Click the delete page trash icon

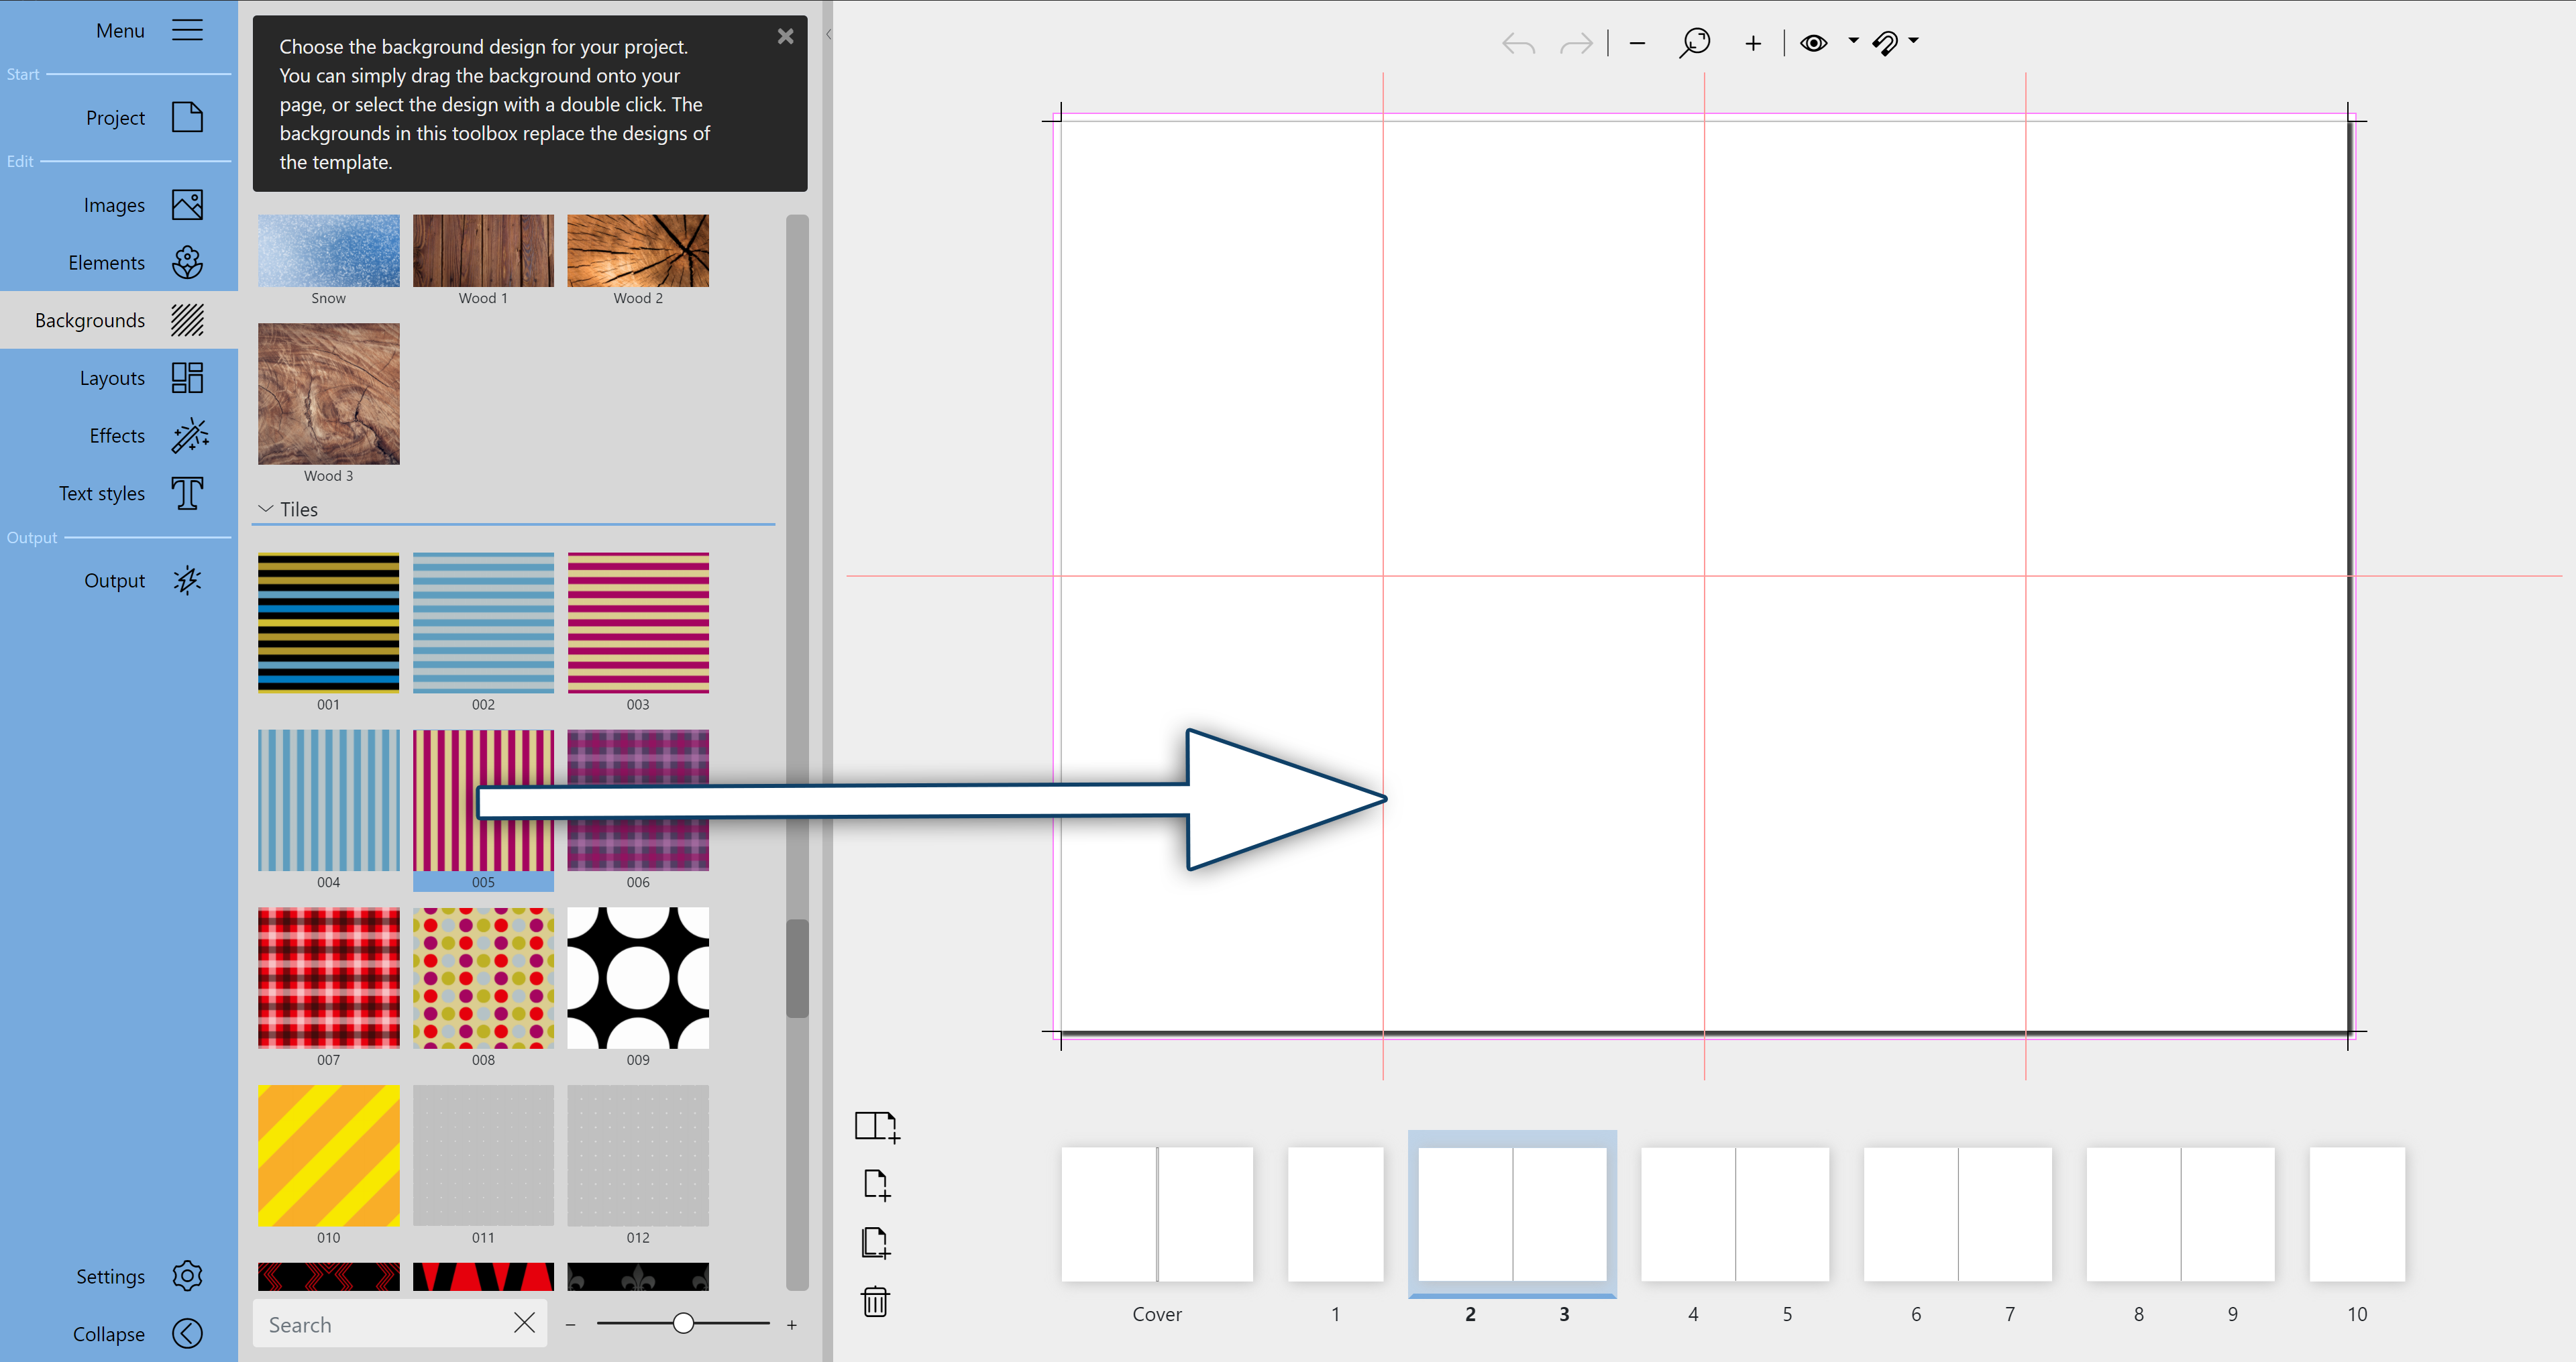coord(875,1301)
